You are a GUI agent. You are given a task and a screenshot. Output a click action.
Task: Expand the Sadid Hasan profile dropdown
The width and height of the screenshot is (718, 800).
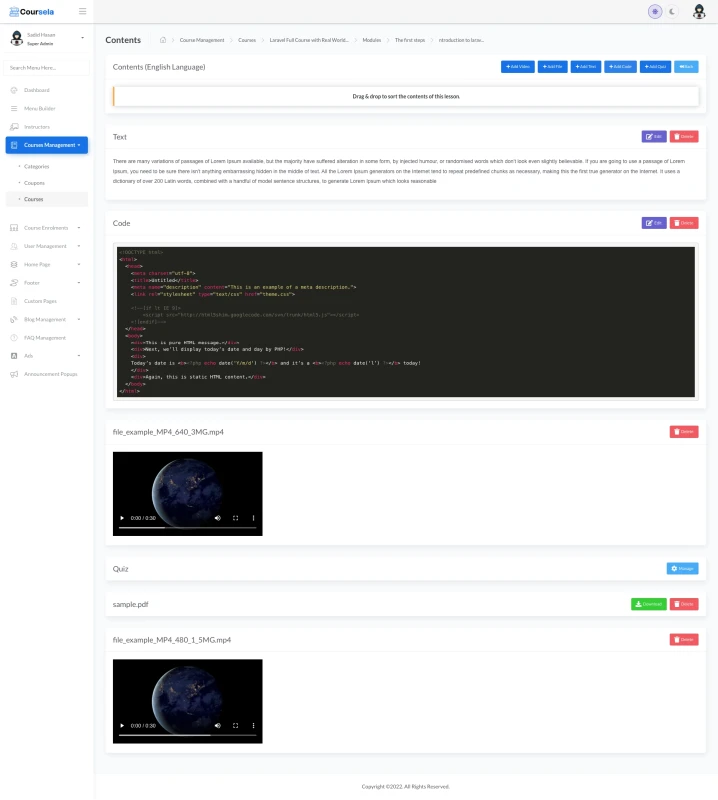80,39
